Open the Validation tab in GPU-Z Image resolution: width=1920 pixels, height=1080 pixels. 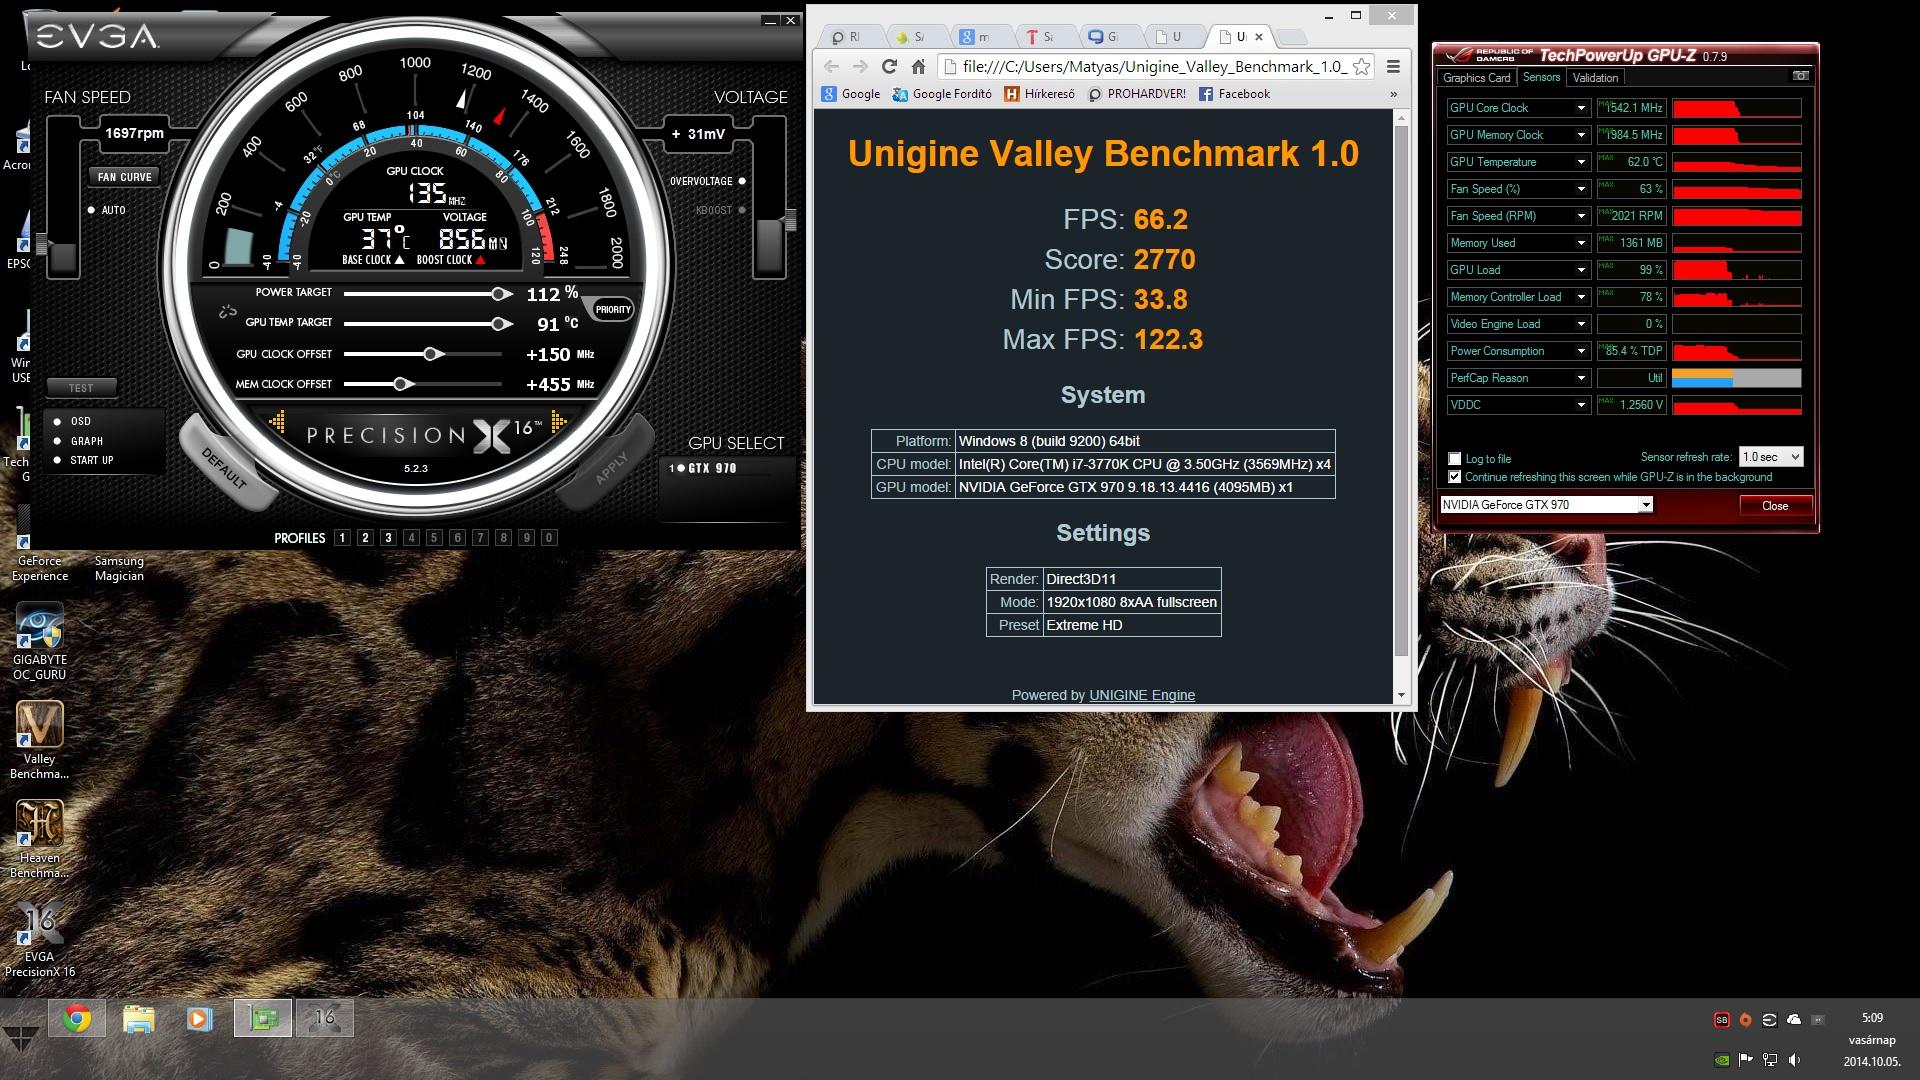pos(1594,78)
